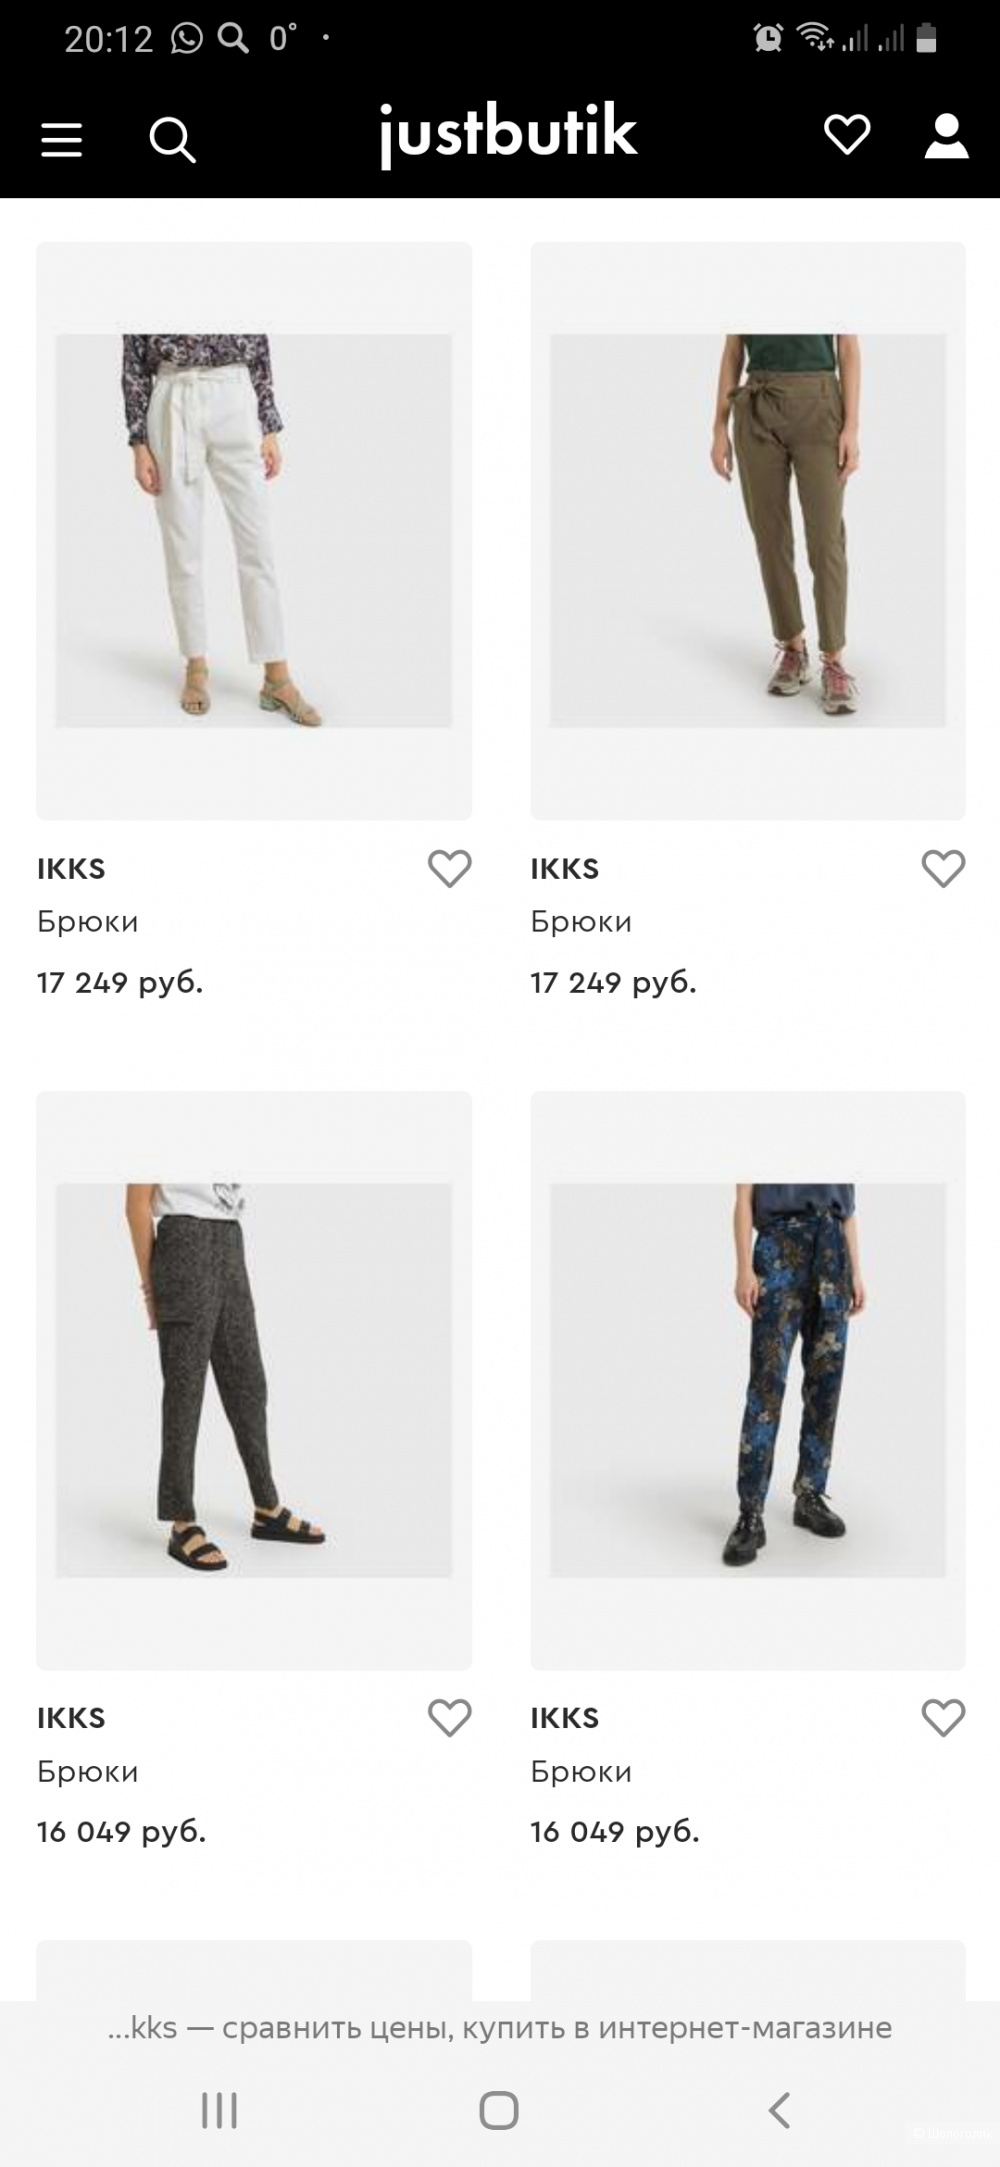The height and width of the screenshot is (2167, 1000).
Task: Open the blue floral trousers image
Action: click(748, 1380)
